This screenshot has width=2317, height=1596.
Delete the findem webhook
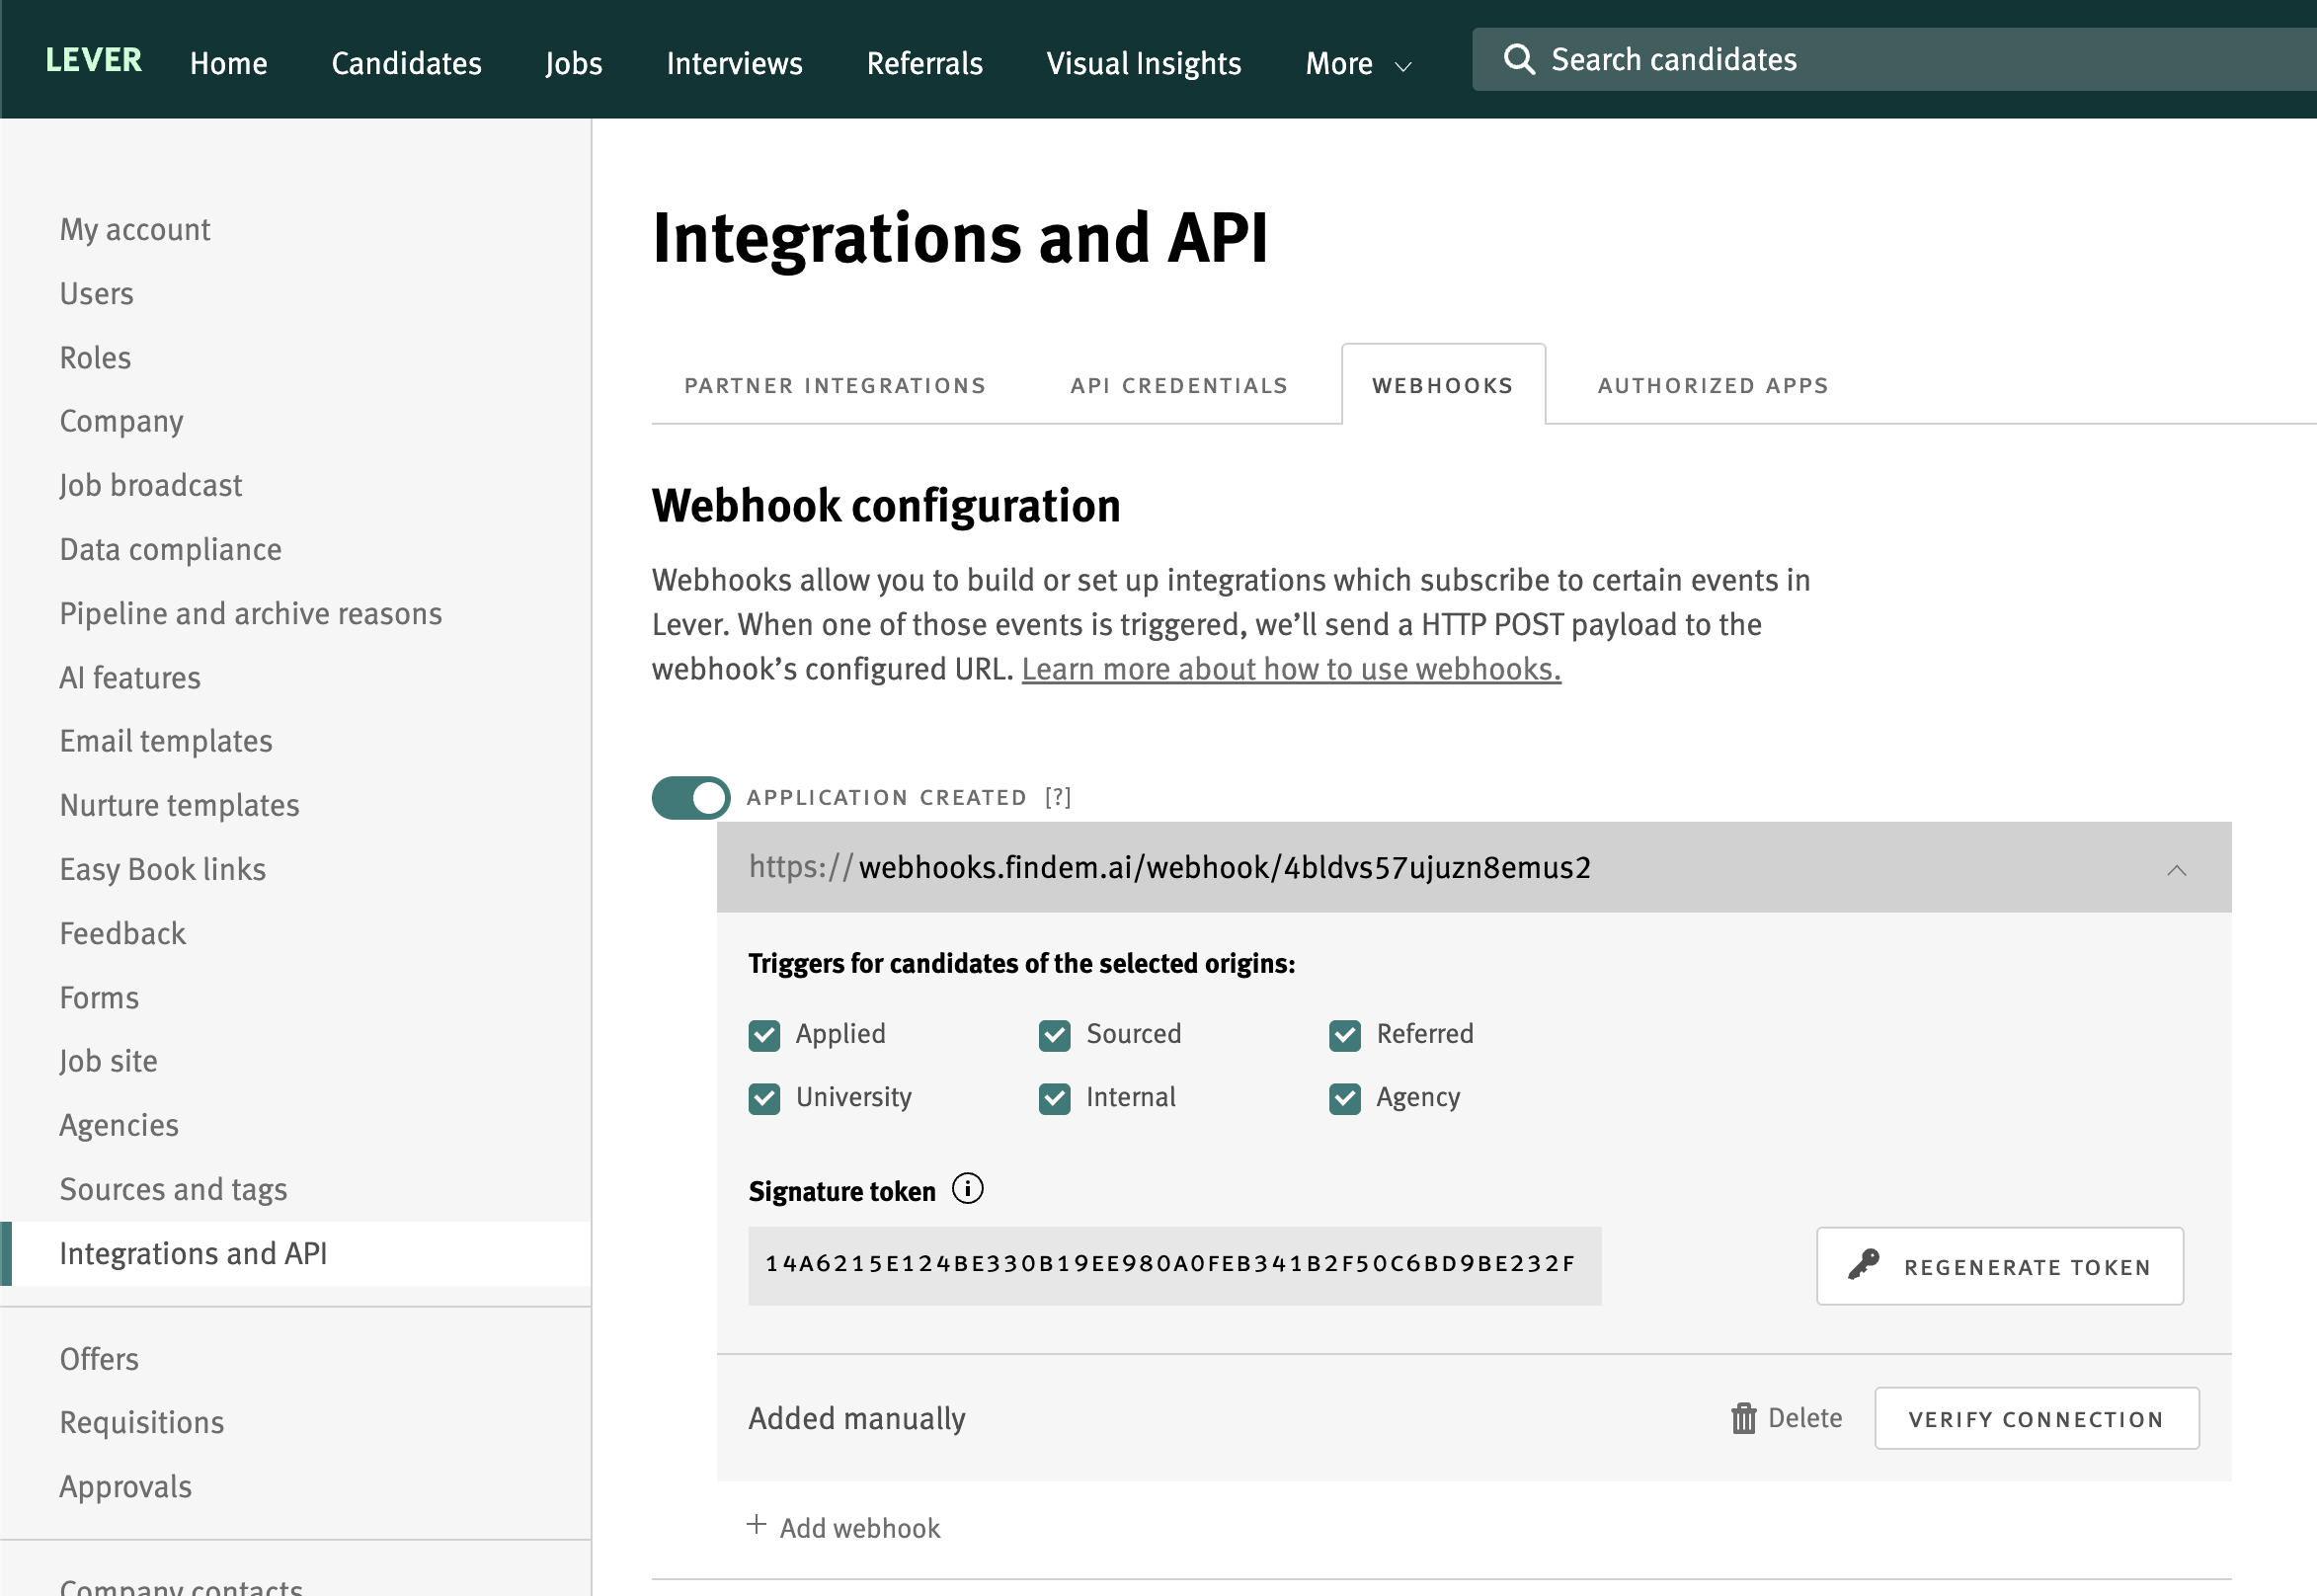pyautogui.click(x=1786, y=1418)
